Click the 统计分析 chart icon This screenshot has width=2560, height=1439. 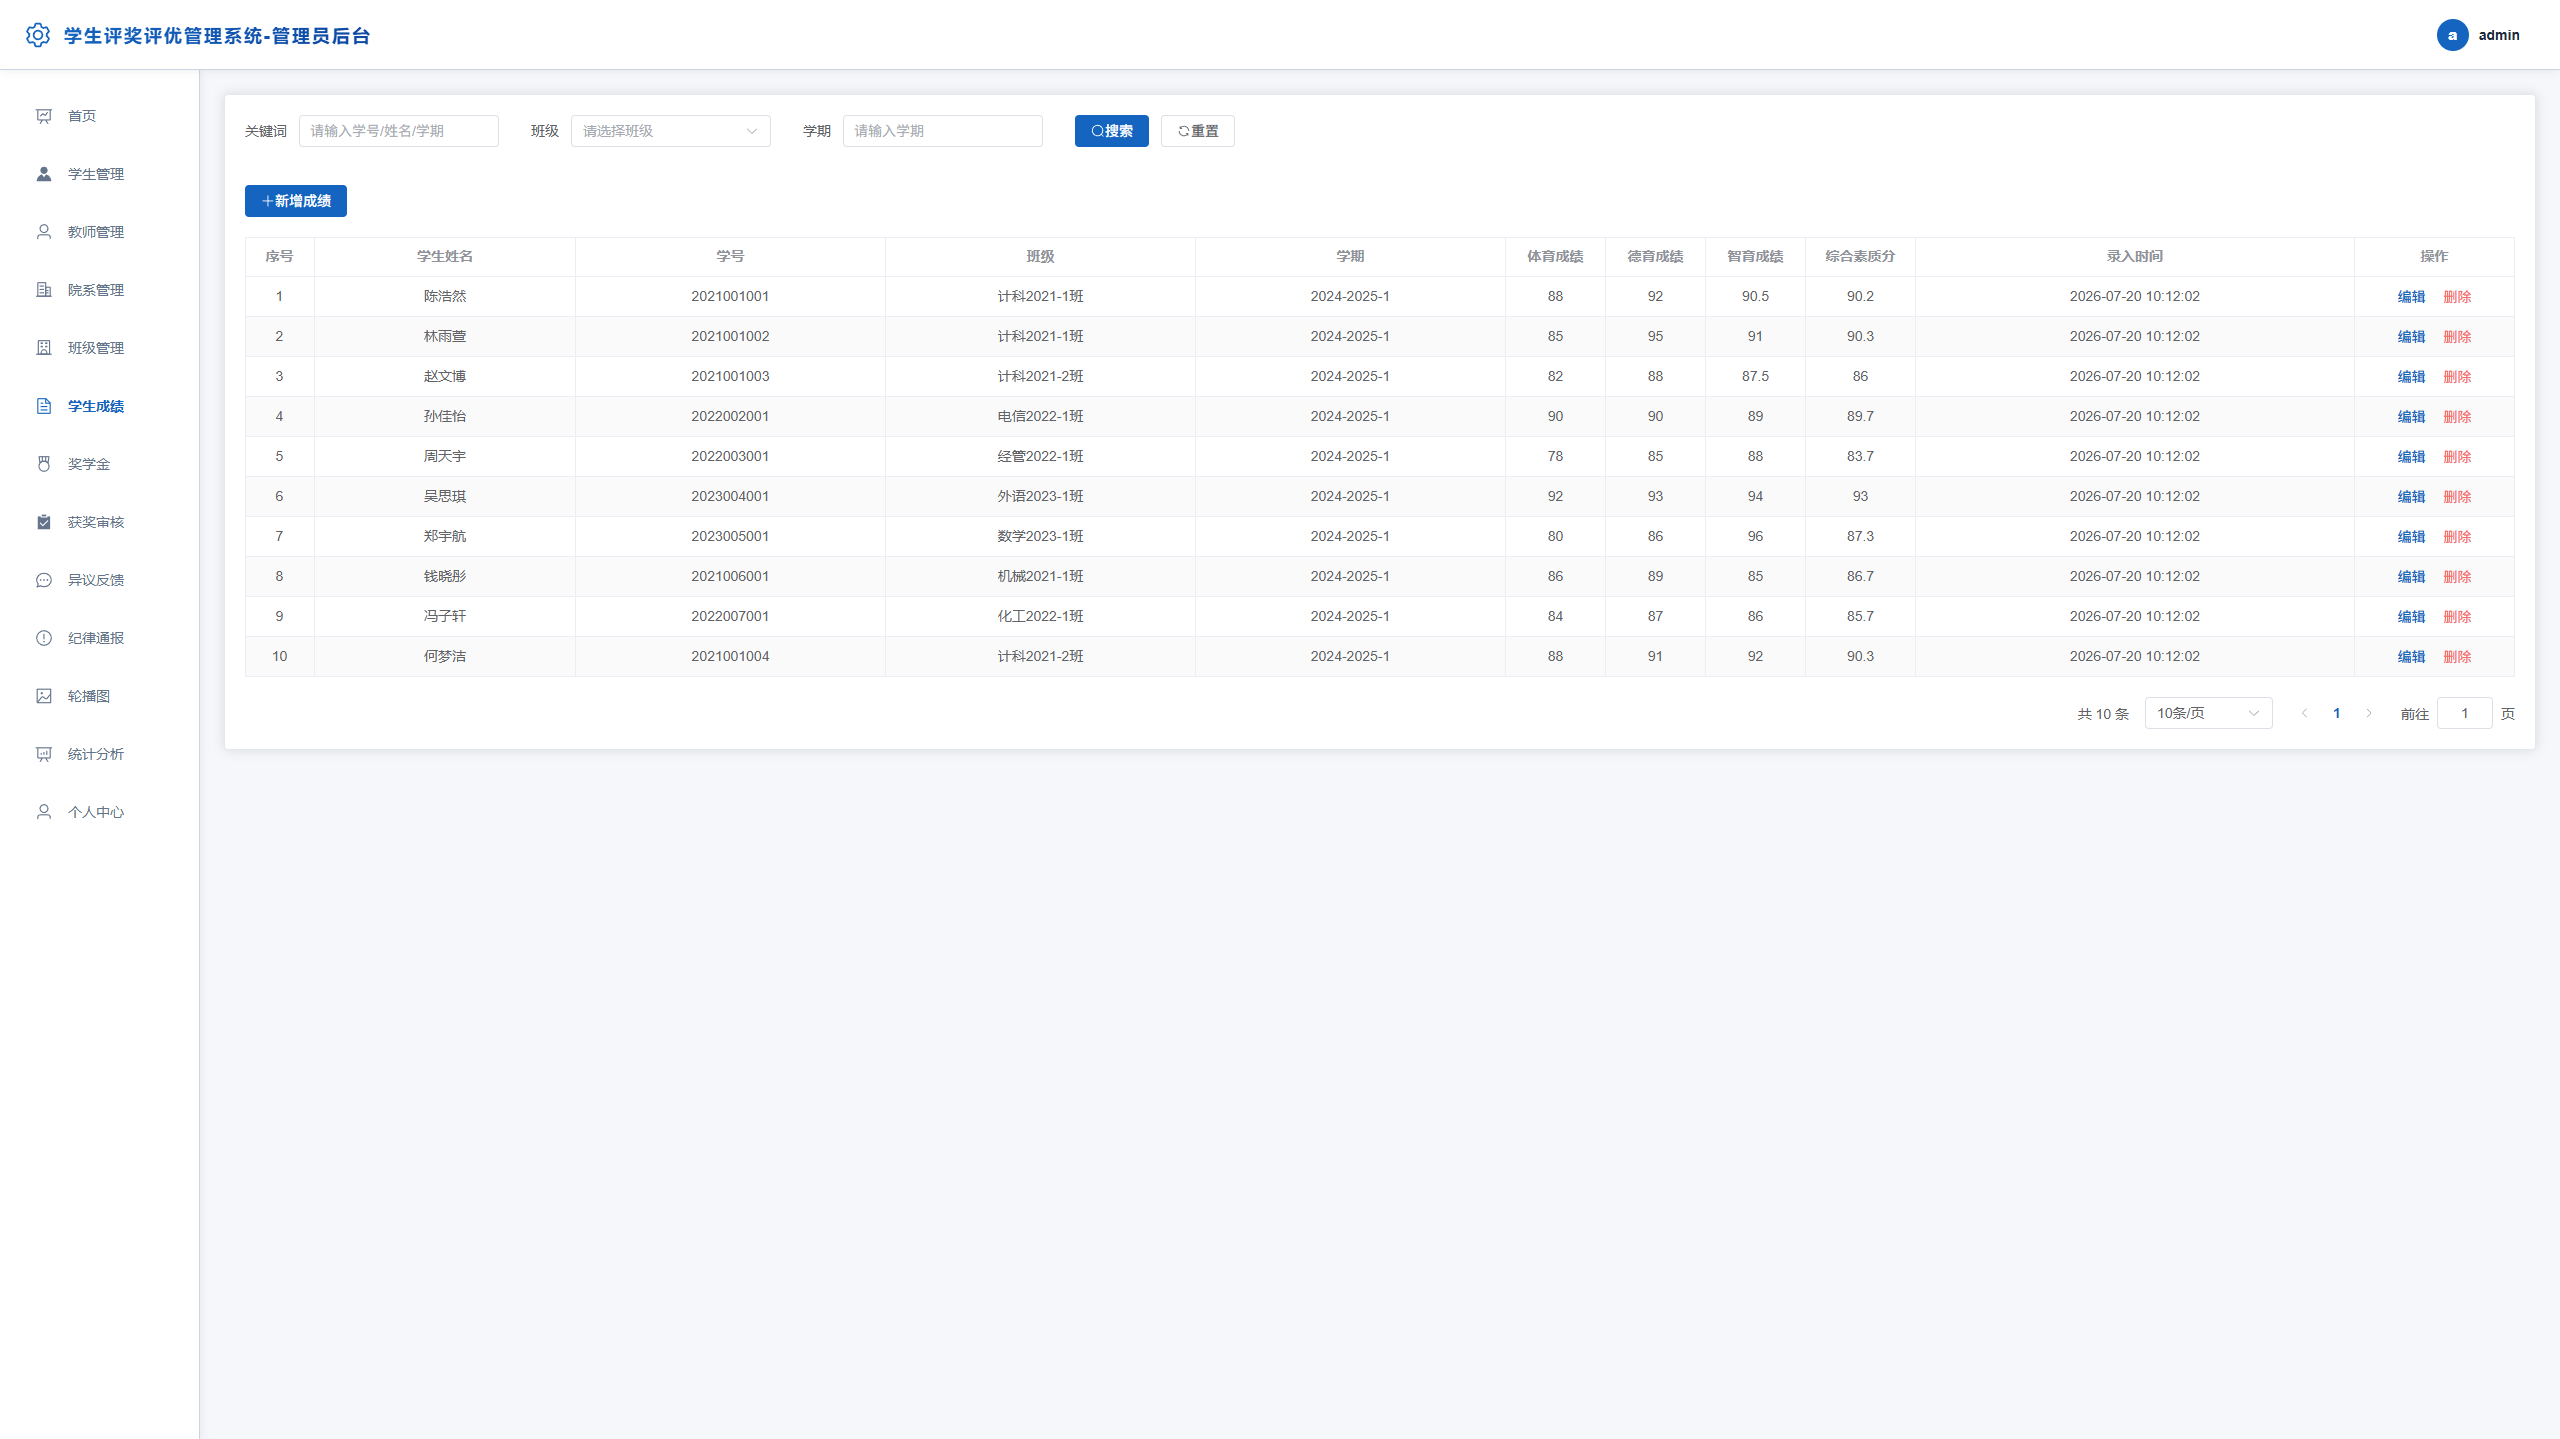click(x=44, y=754)
